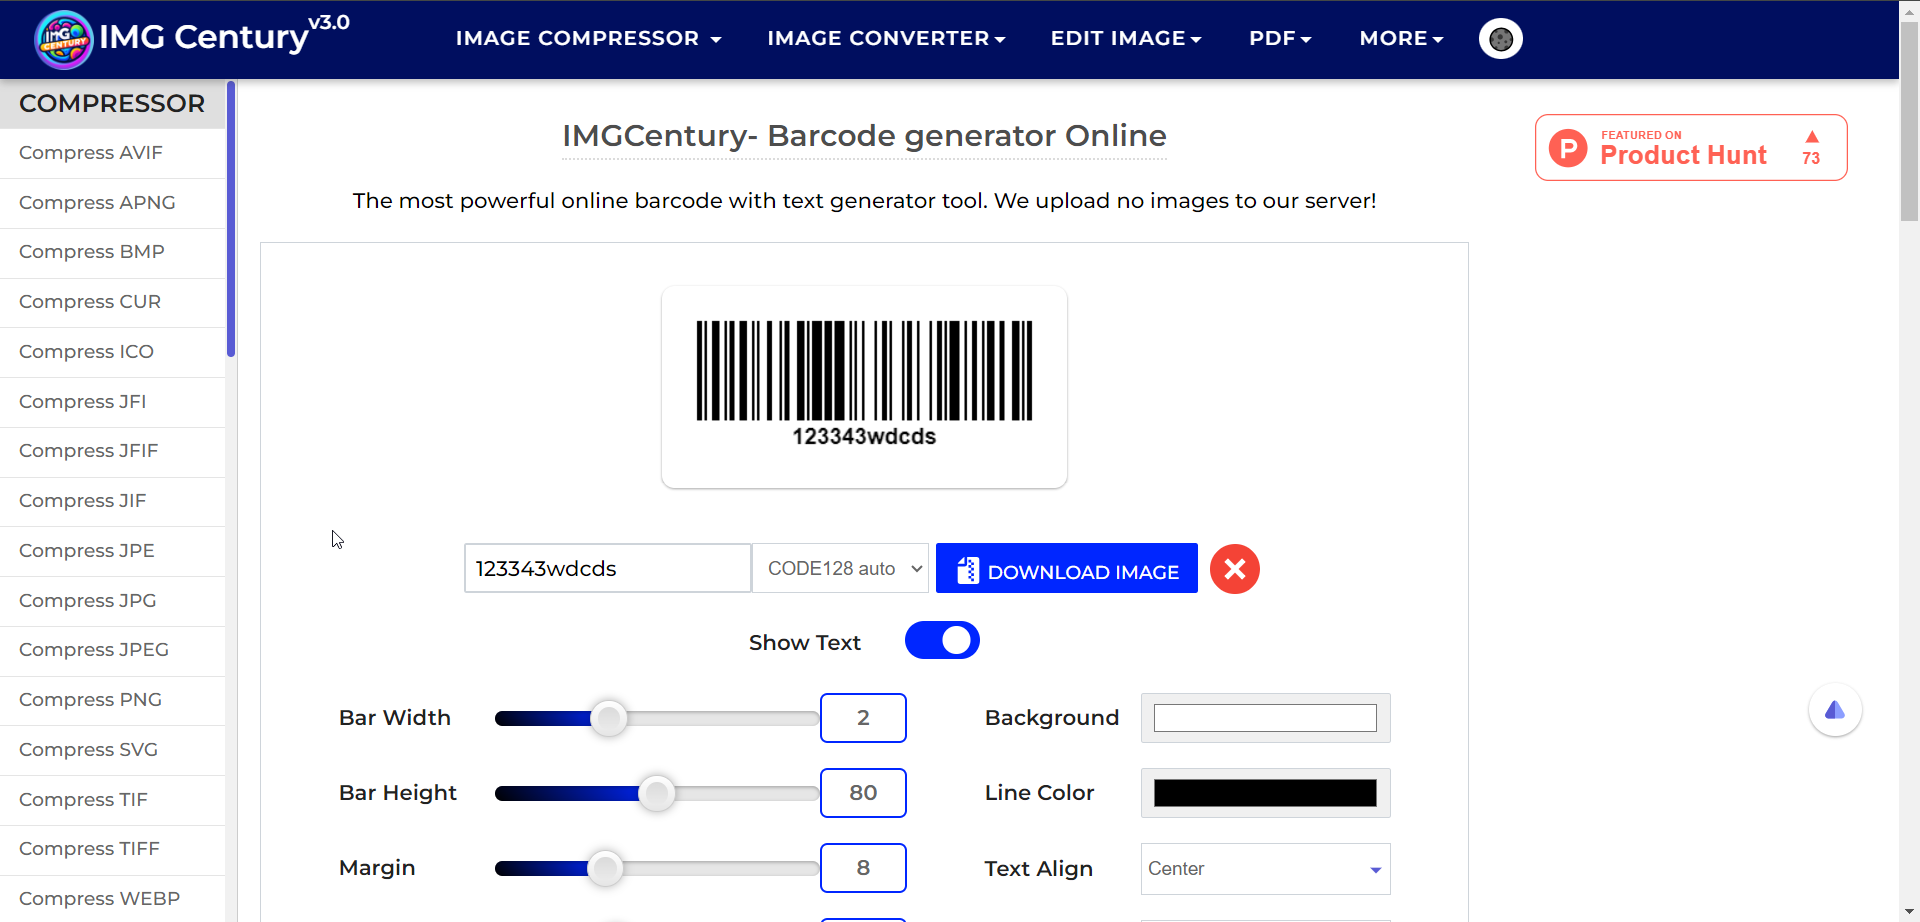The width and height of the screenshot is (1920, 922).
Task: Click the Bar Width slider handle
Action: [x=608, y=718]
